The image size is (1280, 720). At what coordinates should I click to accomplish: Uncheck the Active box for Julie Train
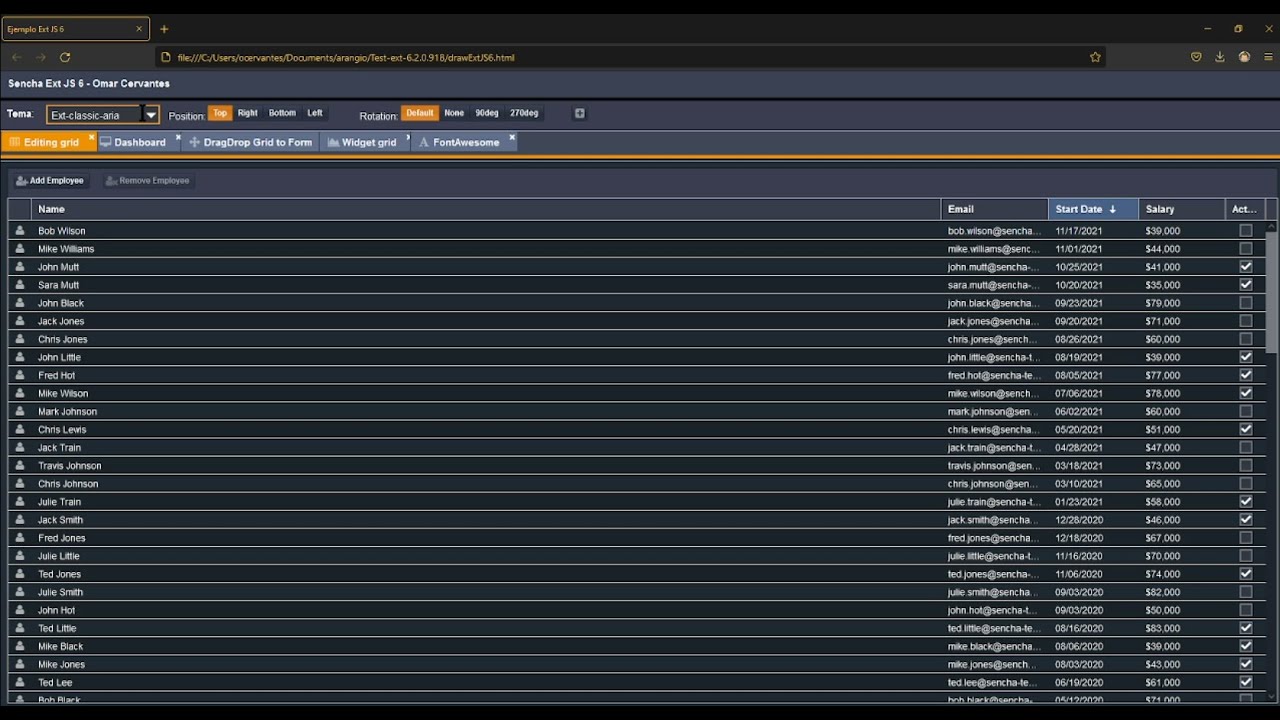pyautogui.click(x=1245, y=501)
